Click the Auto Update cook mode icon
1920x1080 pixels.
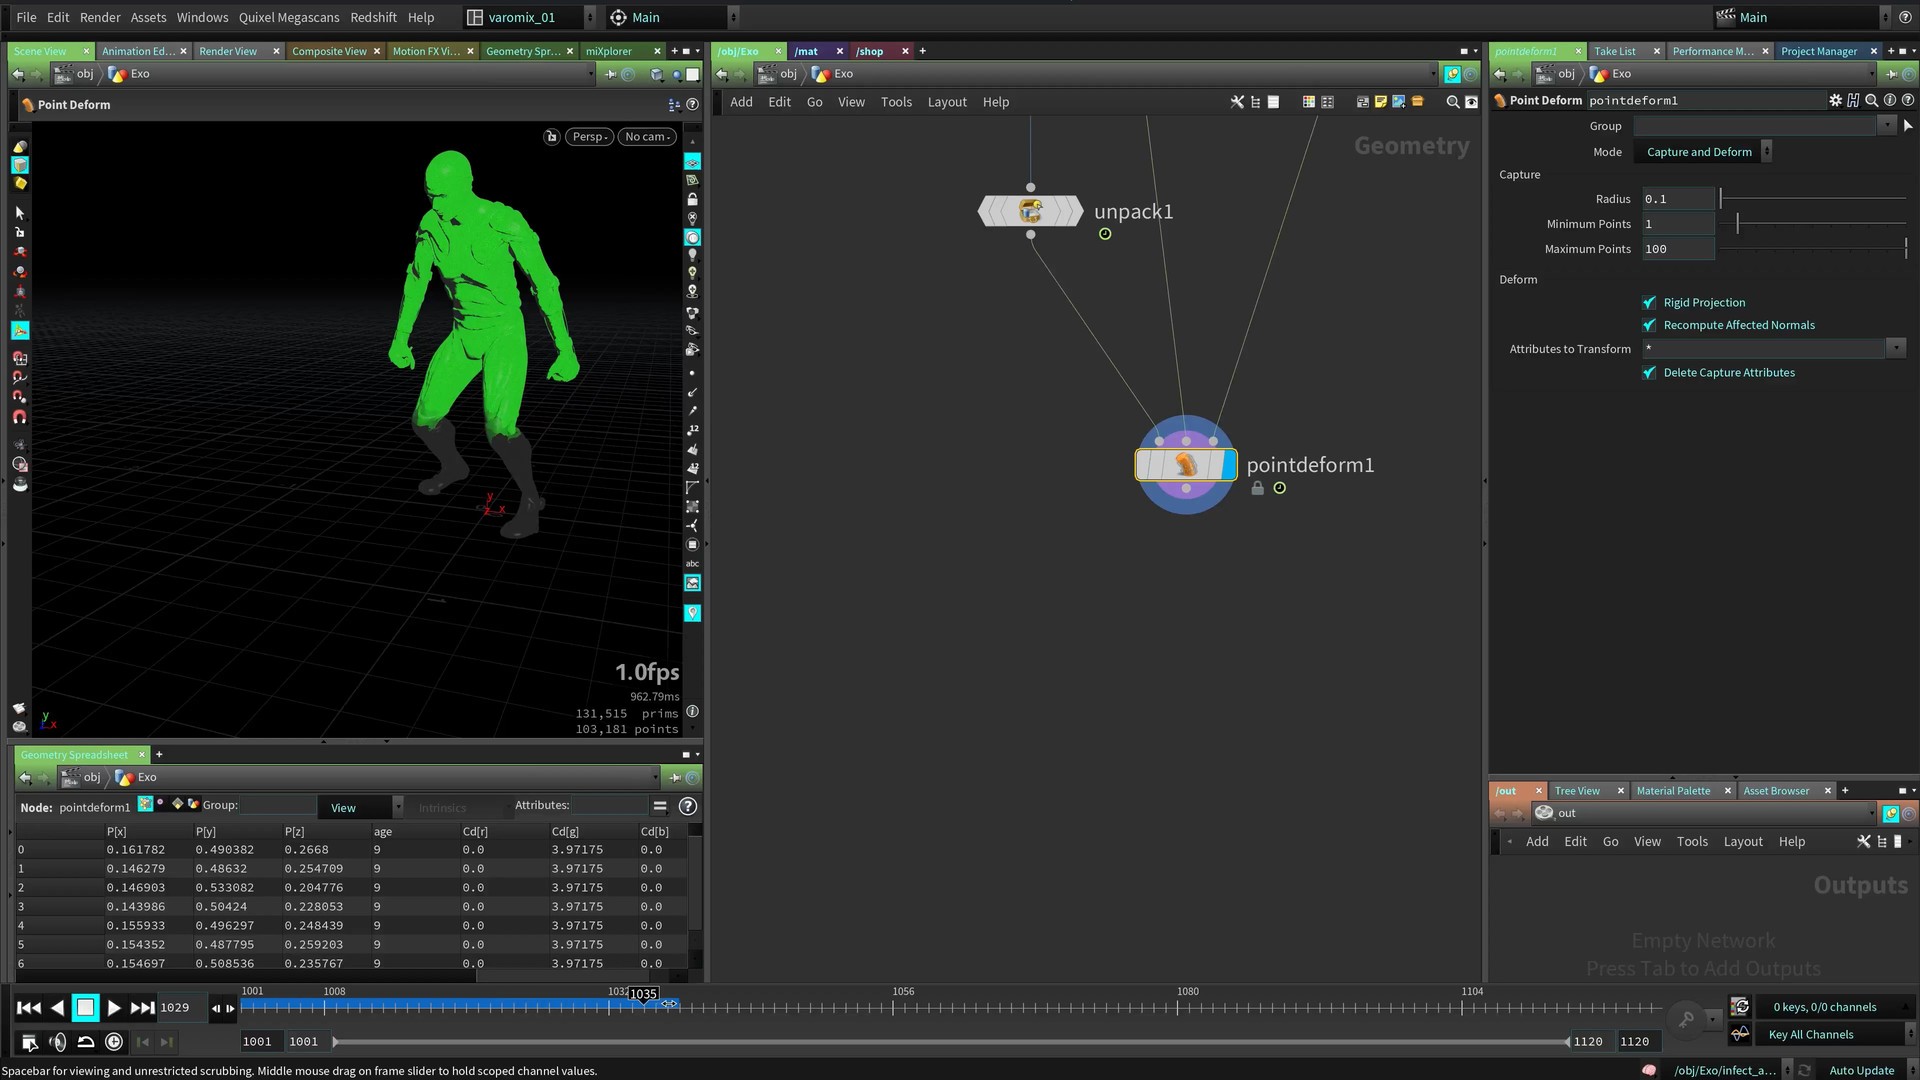tap(1804, 1070)
